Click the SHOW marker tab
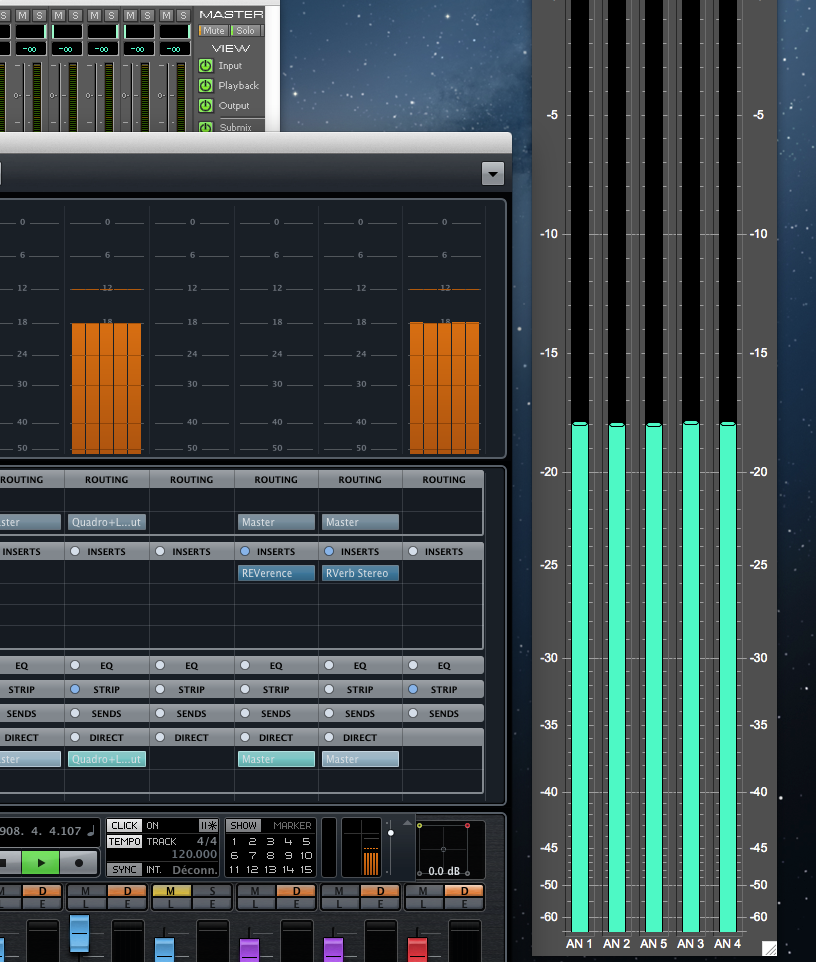This screenshot has height=962, width=816. pos(243,826)
